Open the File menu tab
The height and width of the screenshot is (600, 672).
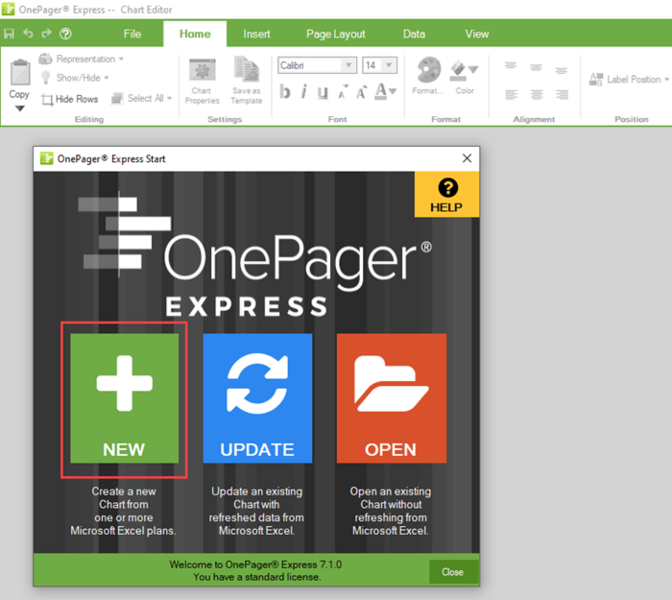(132, 34)
